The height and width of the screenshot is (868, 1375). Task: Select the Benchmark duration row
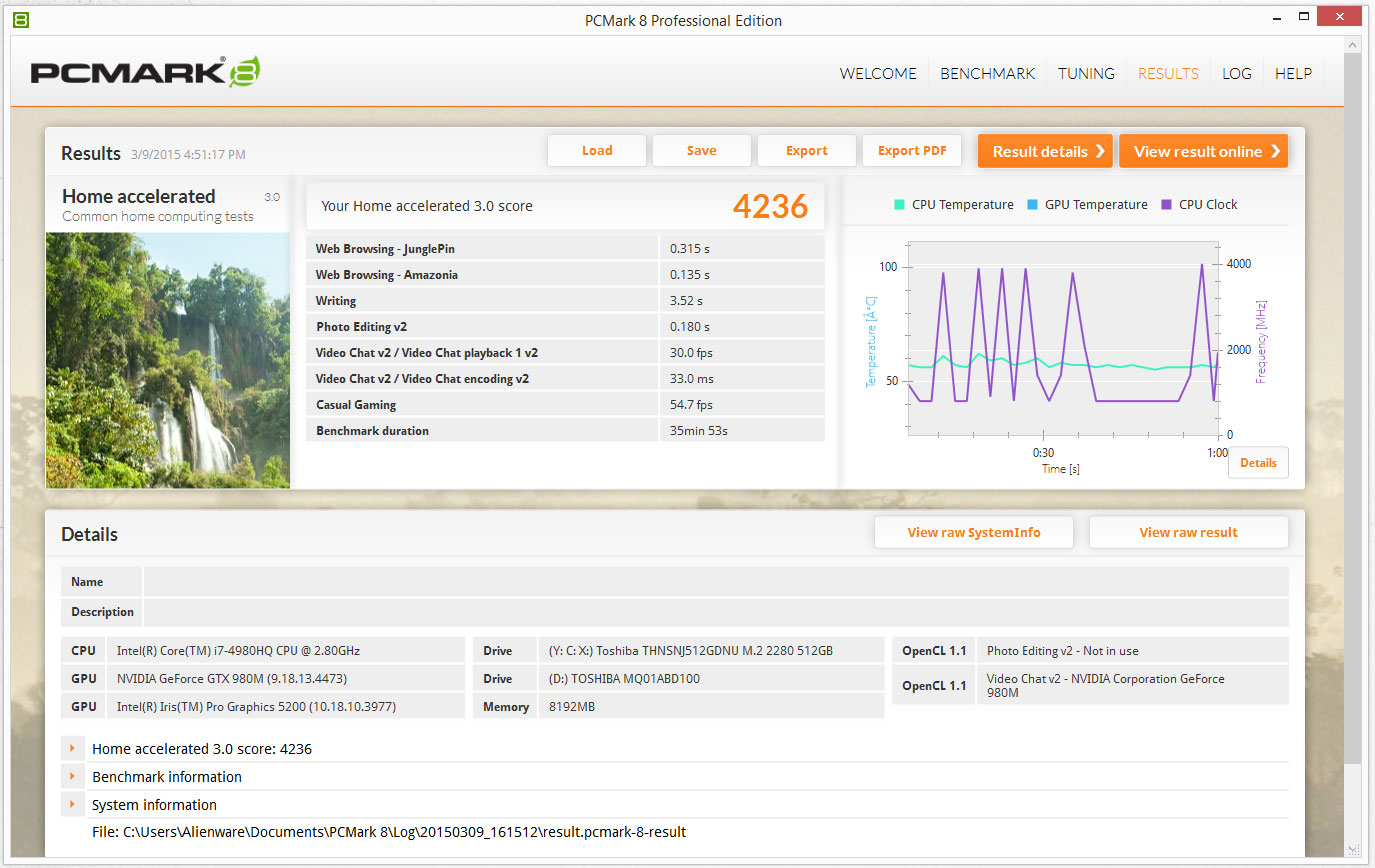(x=565, y=430)
